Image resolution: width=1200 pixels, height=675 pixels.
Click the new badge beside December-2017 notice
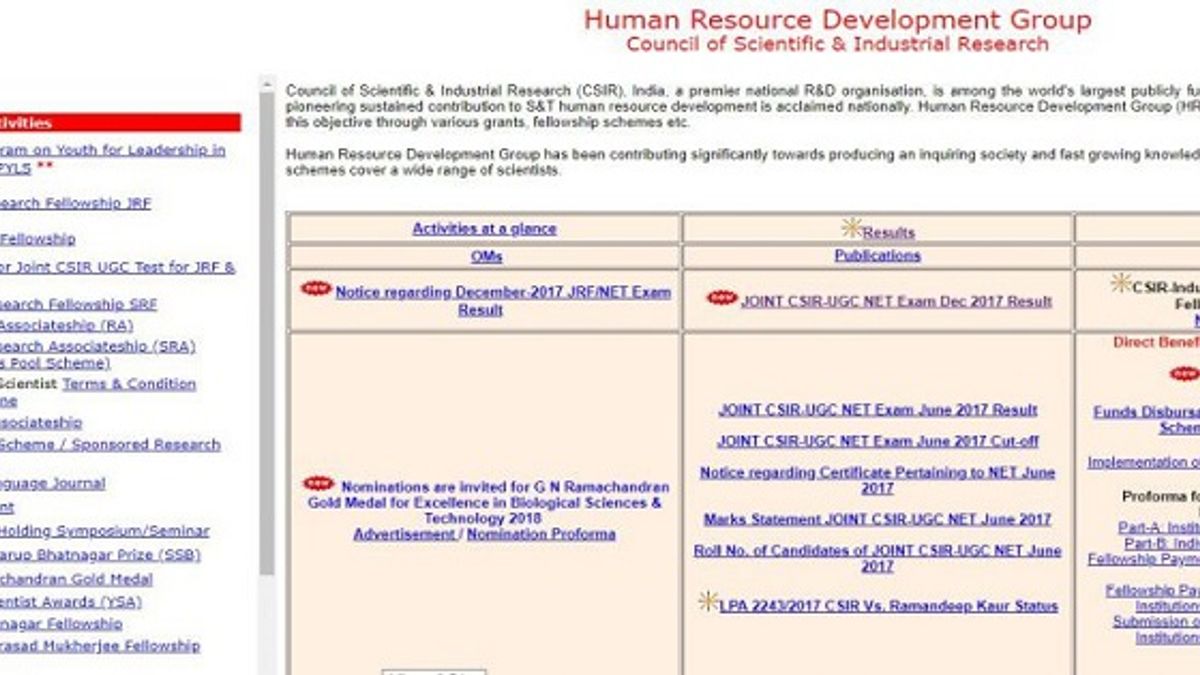(317, 289)
